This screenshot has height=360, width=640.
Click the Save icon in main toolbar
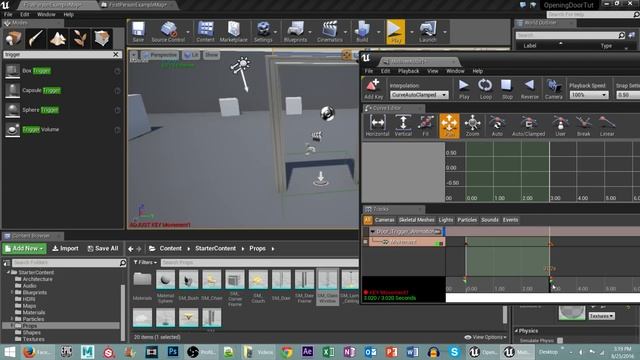click(138, 32)
